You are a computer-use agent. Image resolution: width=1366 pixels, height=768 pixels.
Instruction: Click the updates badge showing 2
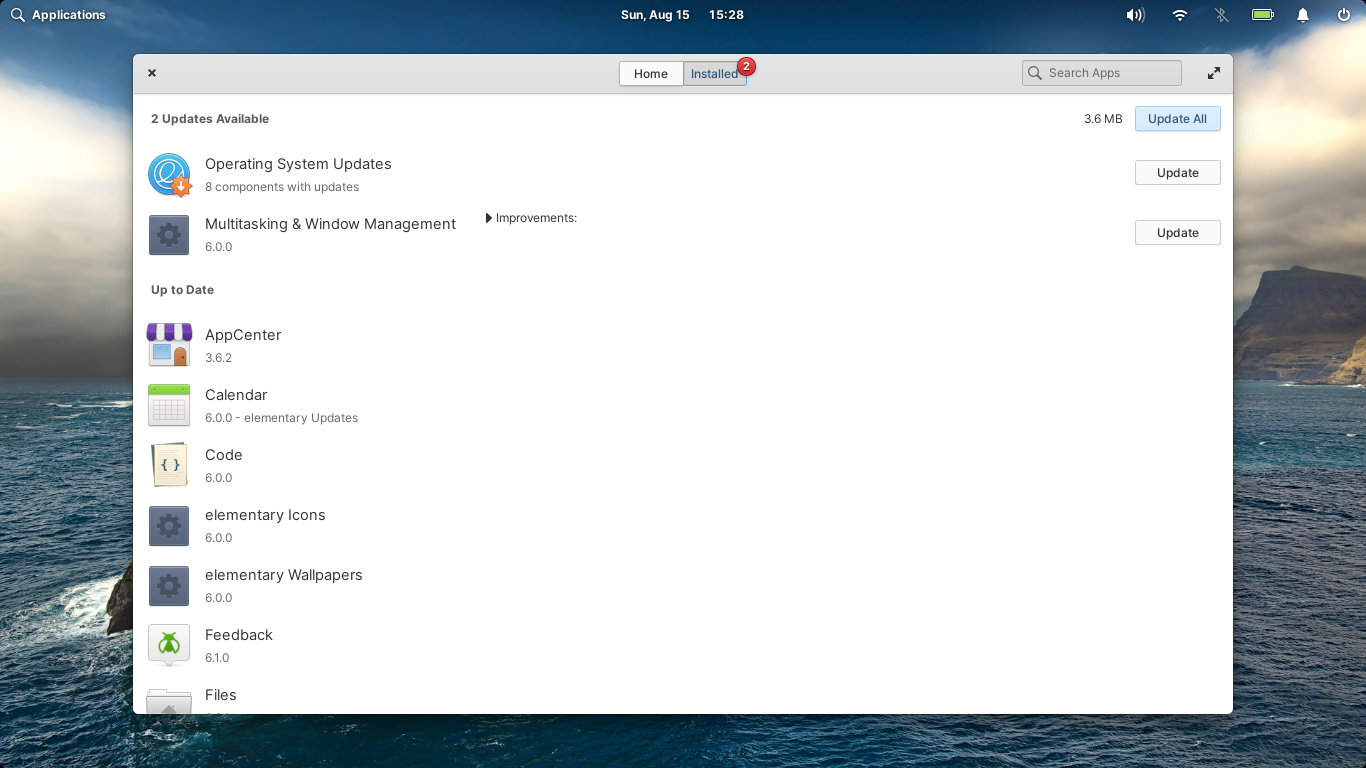click(746, 66)
